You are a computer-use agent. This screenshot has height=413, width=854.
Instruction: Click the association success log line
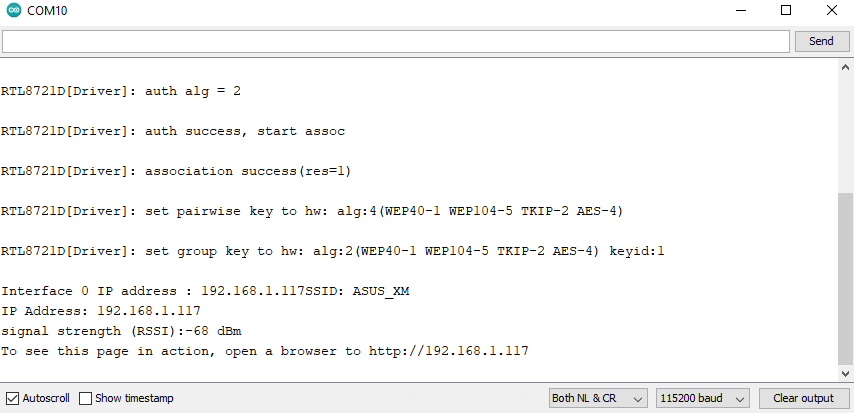click(175, 172)
